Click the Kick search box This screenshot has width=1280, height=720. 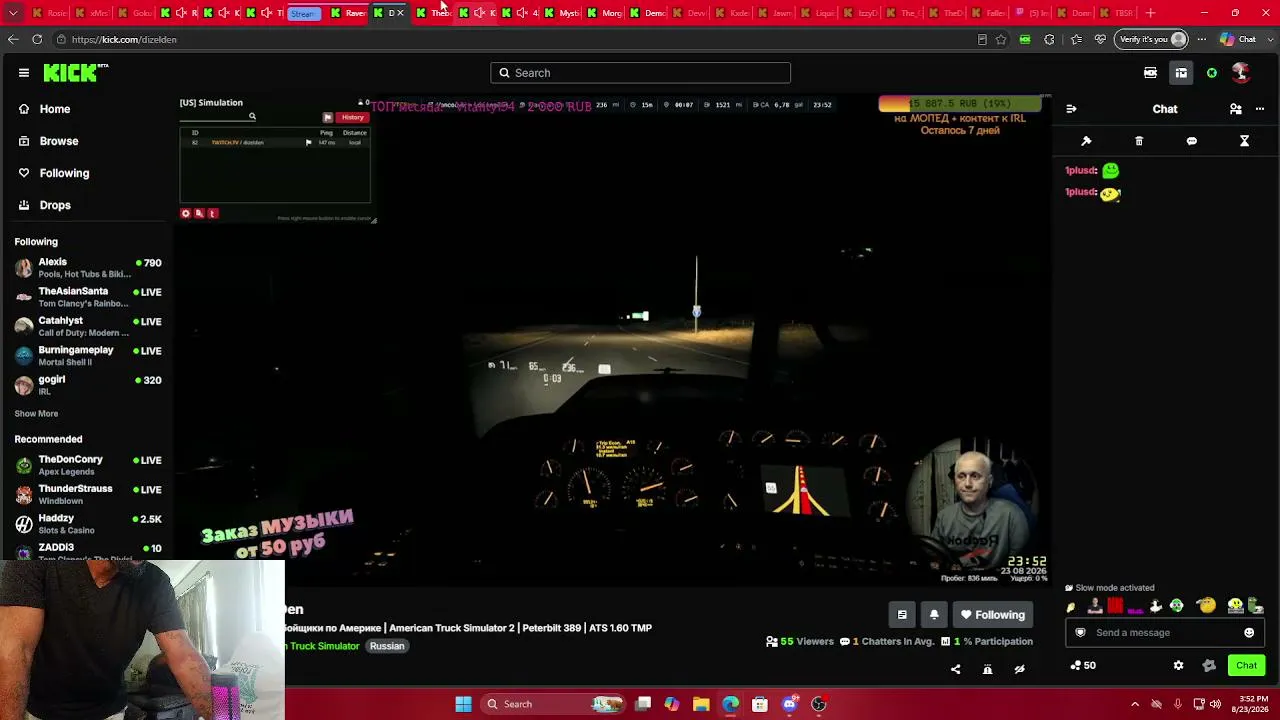point(640,73)
